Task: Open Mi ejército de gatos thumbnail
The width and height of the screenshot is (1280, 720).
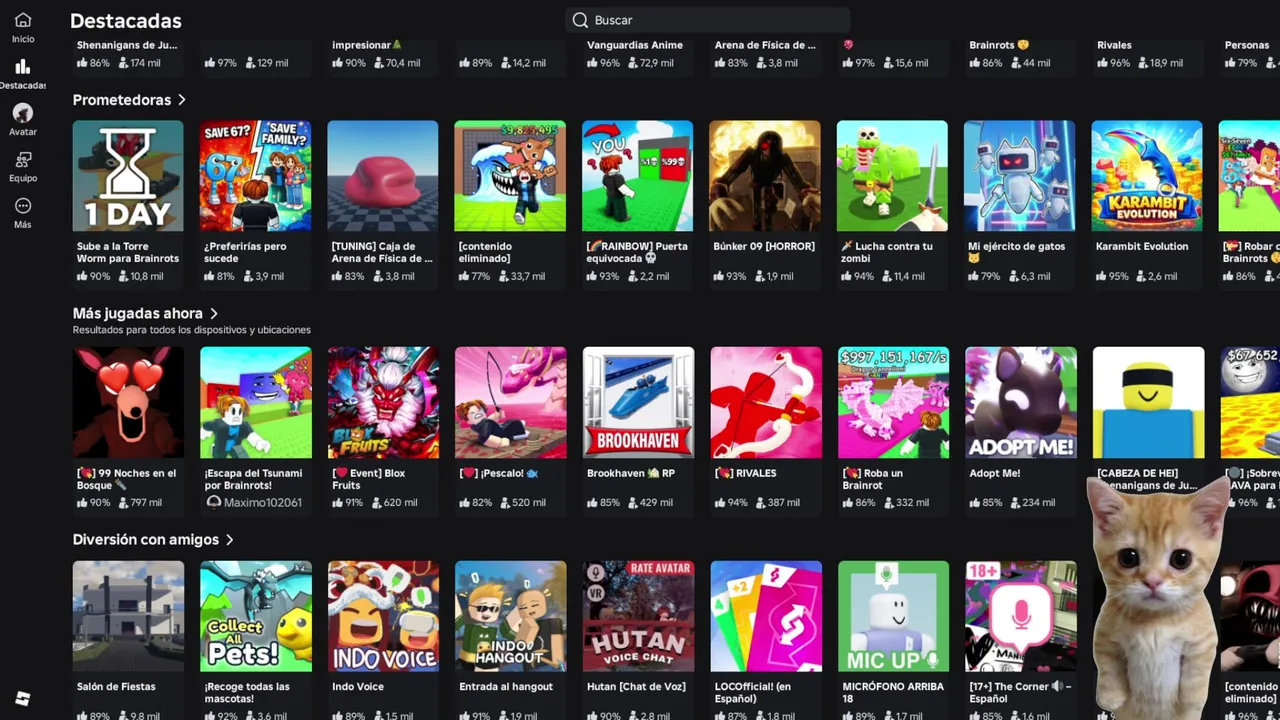Action: point(1020,176)
